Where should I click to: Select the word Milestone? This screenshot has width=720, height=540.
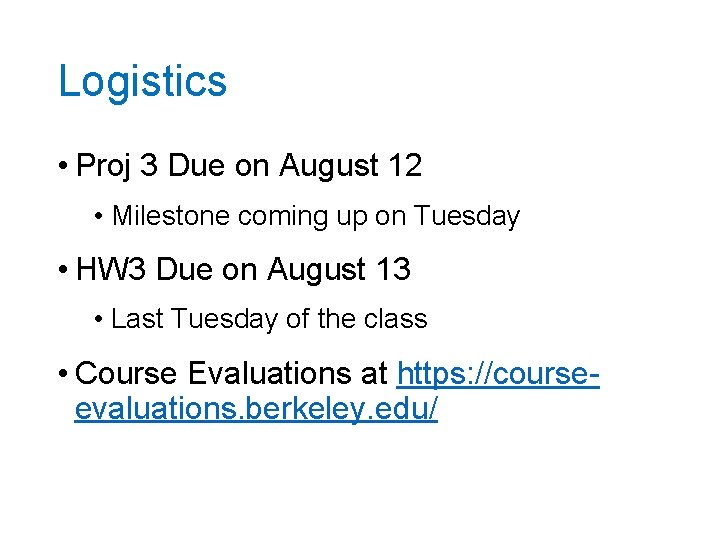point(171,215)
